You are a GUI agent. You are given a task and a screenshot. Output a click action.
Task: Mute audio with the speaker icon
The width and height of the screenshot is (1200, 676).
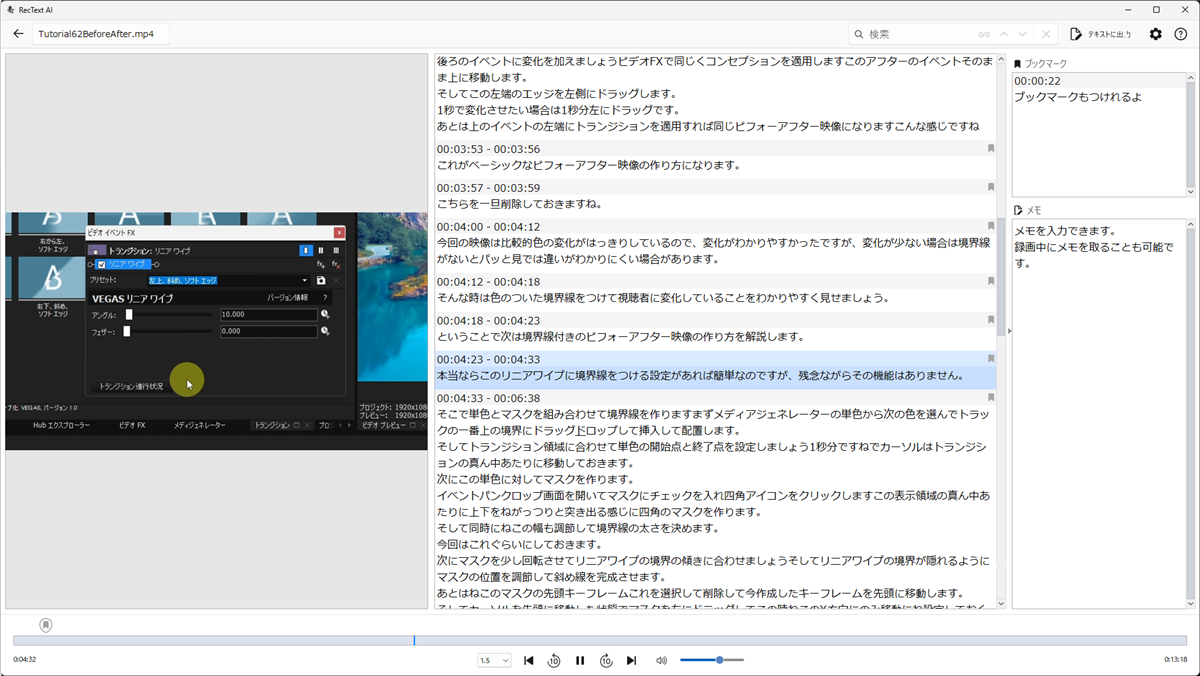(661, 660)
